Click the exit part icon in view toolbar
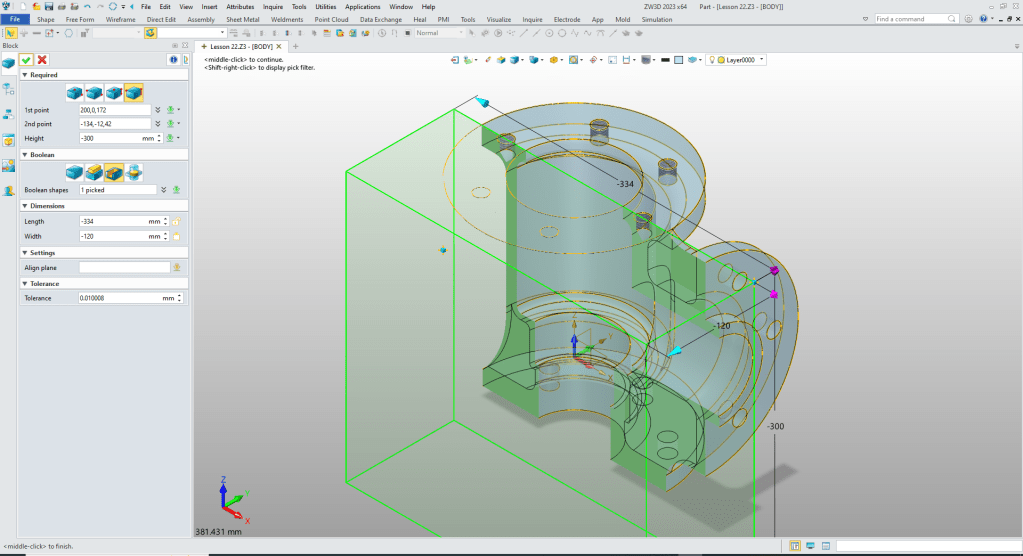The width and height of the screenshot is (1023, 556). click(456, 60)
